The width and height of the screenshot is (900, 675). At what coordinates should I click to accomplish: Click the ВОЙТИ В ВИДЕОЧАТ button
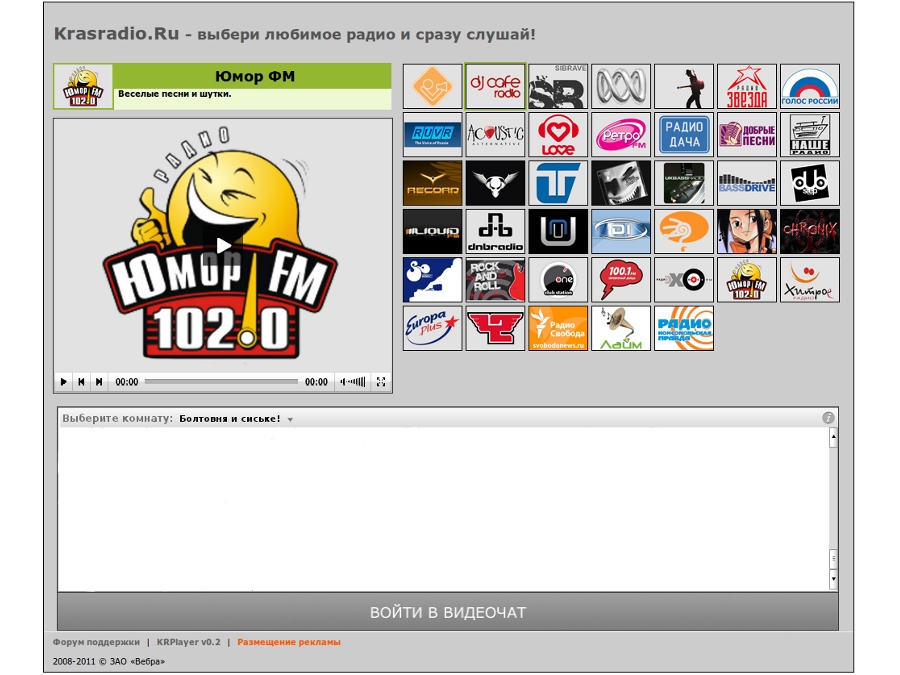click(447, 612)
